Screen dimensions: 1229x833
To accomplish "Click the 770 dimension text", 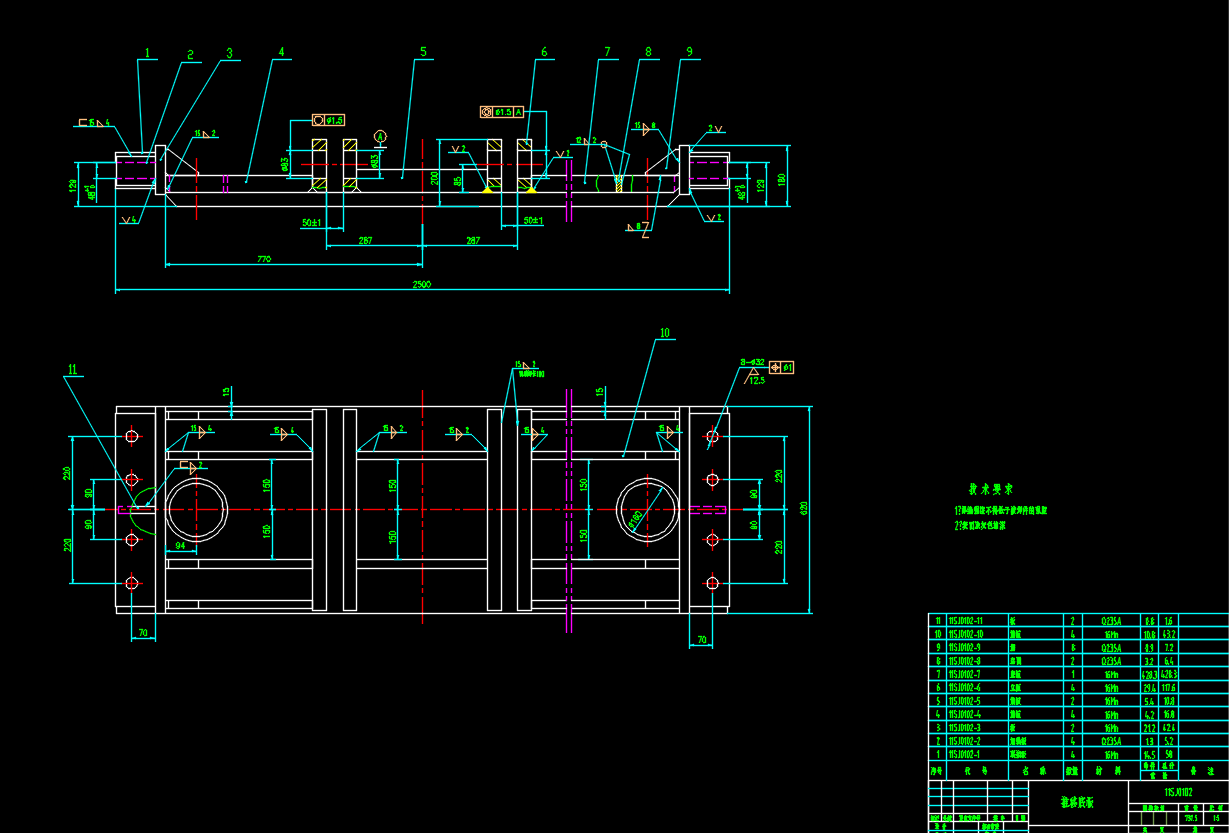I will click(264, 259).
